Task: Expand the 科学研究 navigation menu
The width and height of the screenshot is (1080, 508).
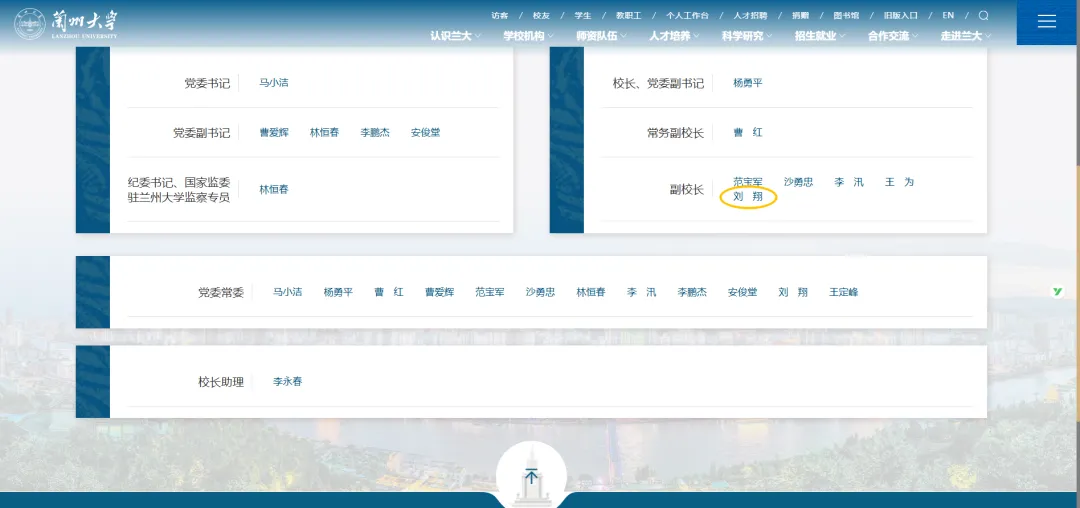Action: (747, 36)
